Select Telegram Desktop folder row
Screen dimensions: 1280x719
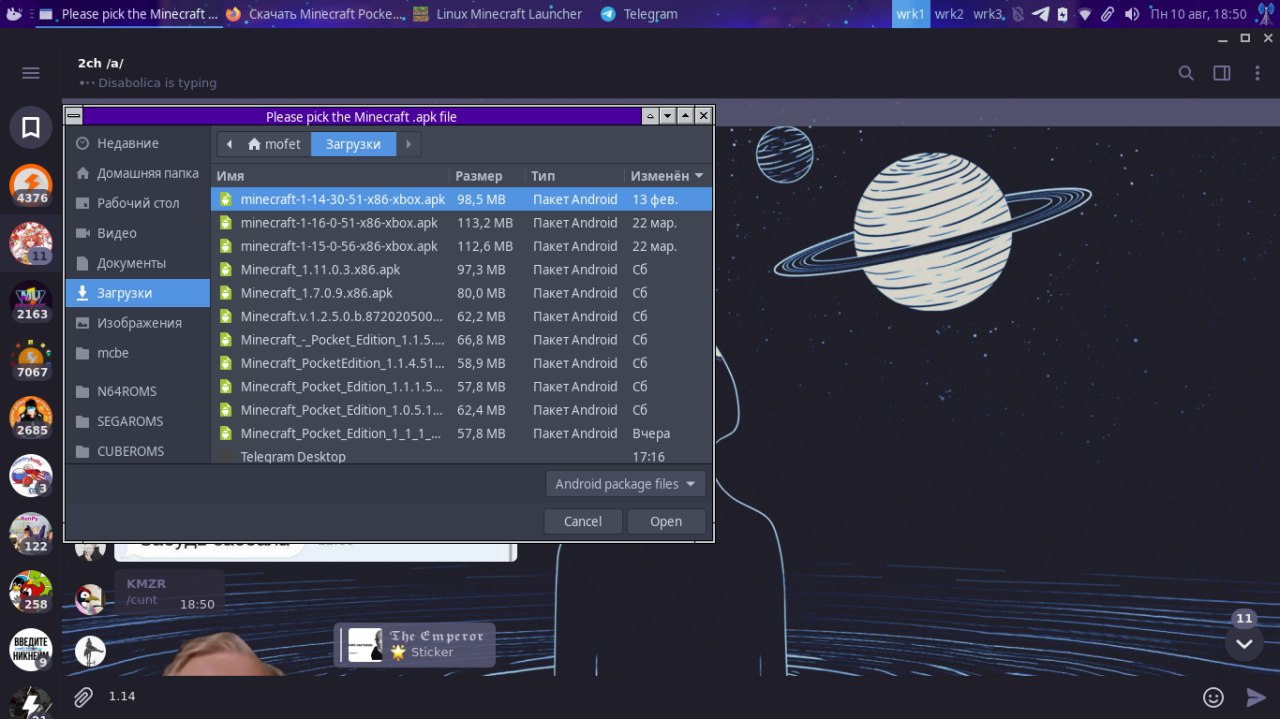coord(462,456)
